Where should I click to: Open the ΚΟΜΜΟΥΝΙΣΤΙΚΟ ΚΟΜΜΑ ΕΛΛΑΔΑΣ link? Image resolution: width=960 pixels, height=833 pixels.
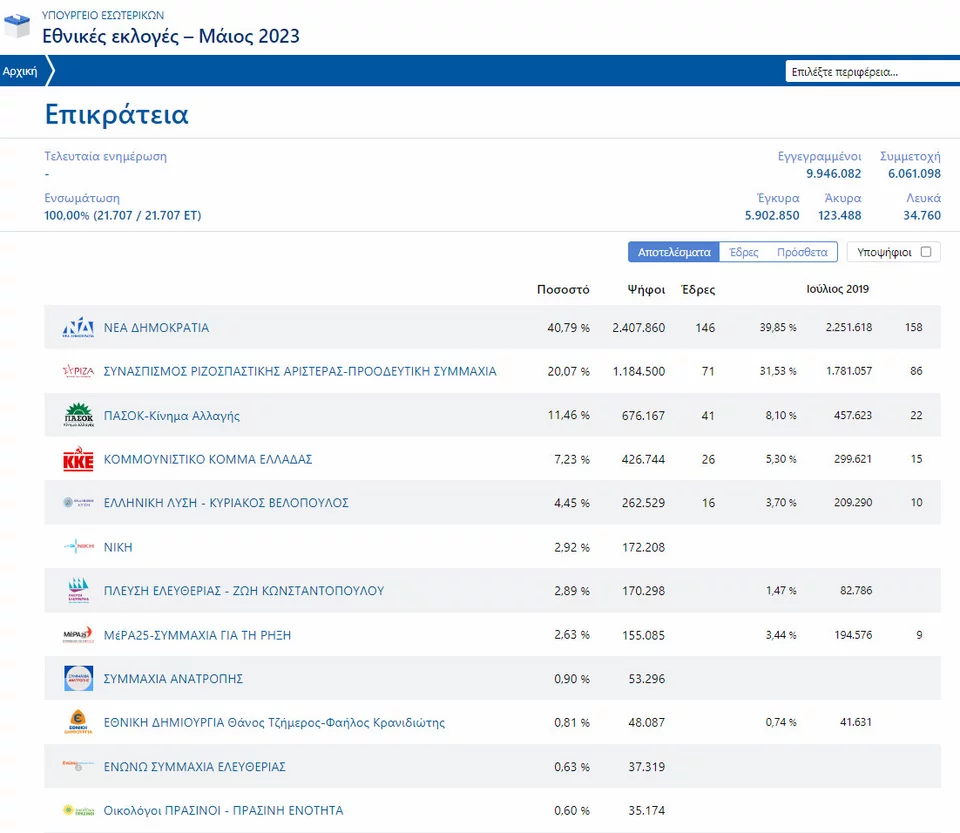click(x=208, y=460)
